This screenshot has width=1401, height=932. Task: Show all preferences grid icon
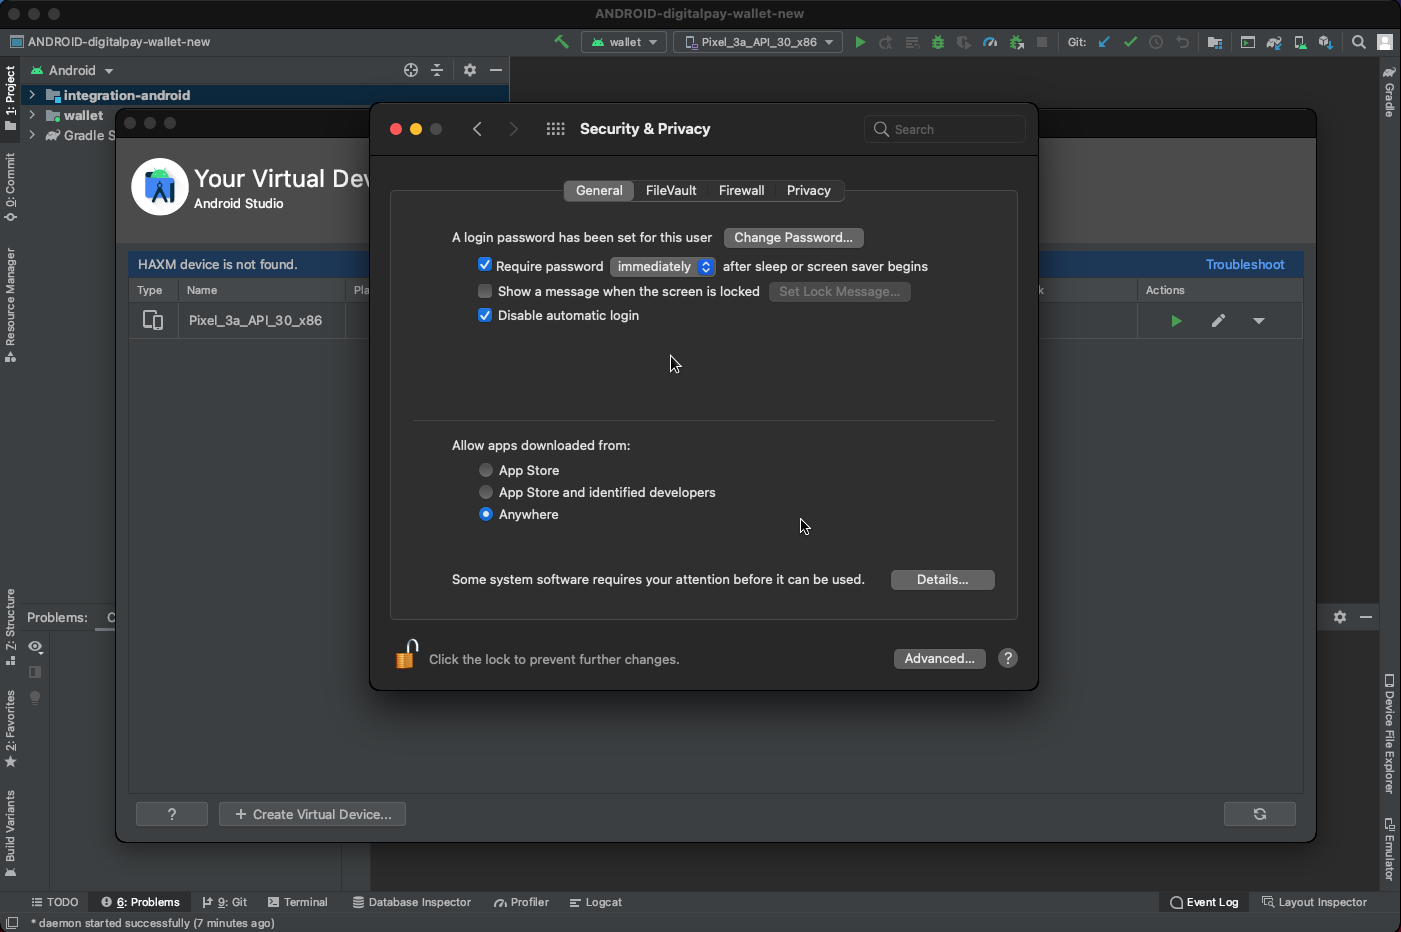click(x=556, y=129)
